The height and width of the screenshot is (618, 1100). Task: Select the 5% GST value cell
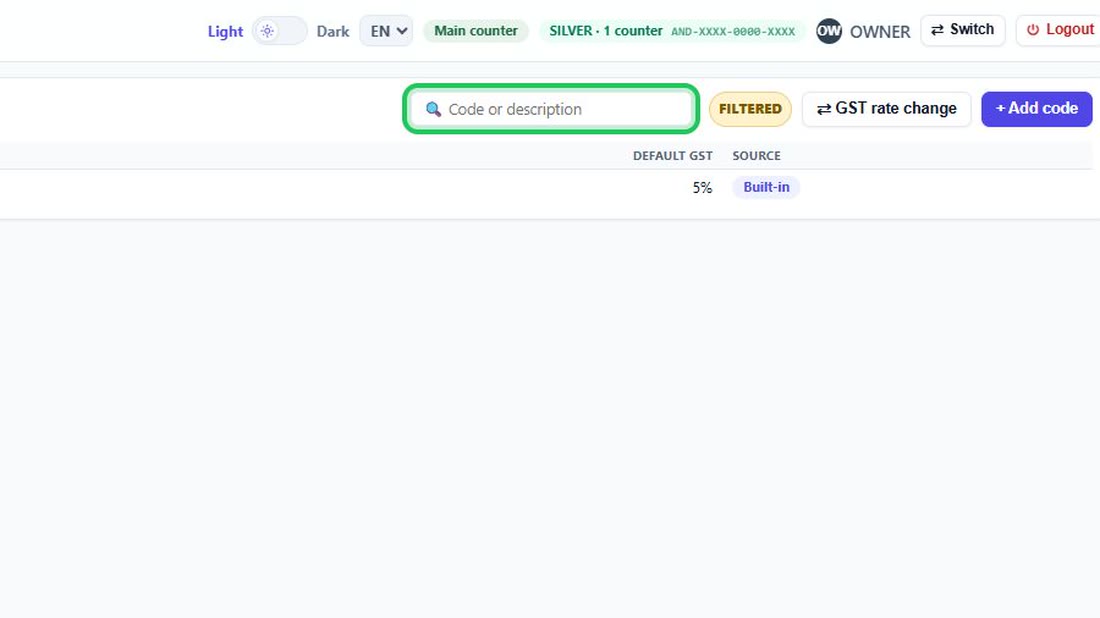702,187
